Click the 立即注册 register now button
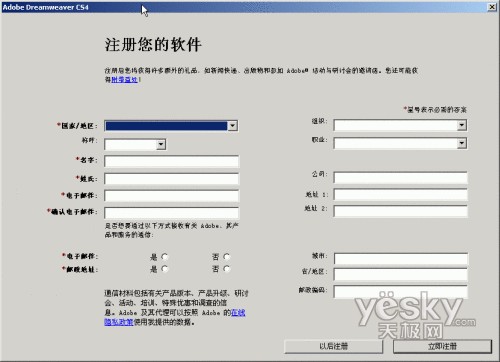The image size is (500, 362). click(442, 347)
